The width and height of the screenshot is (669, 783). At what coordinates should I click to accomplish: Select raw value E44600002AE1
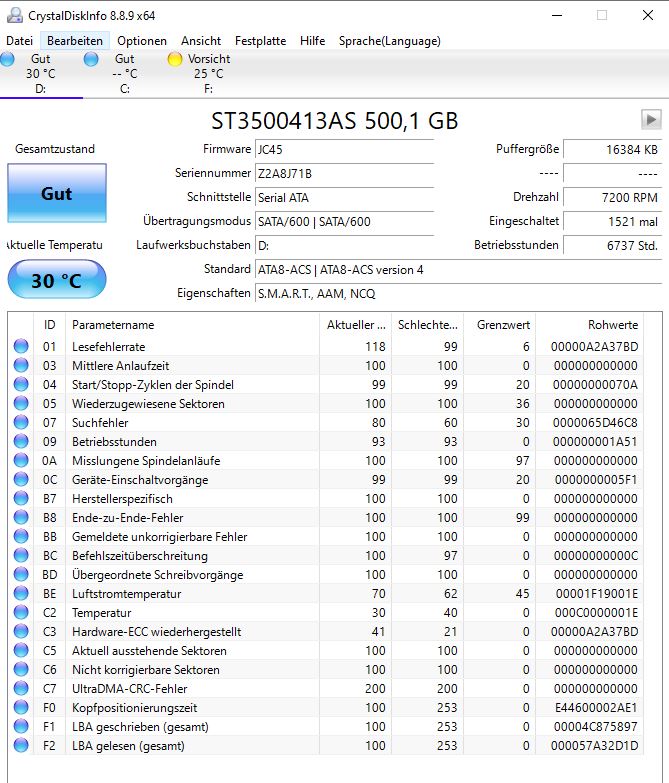coord(596,708)
